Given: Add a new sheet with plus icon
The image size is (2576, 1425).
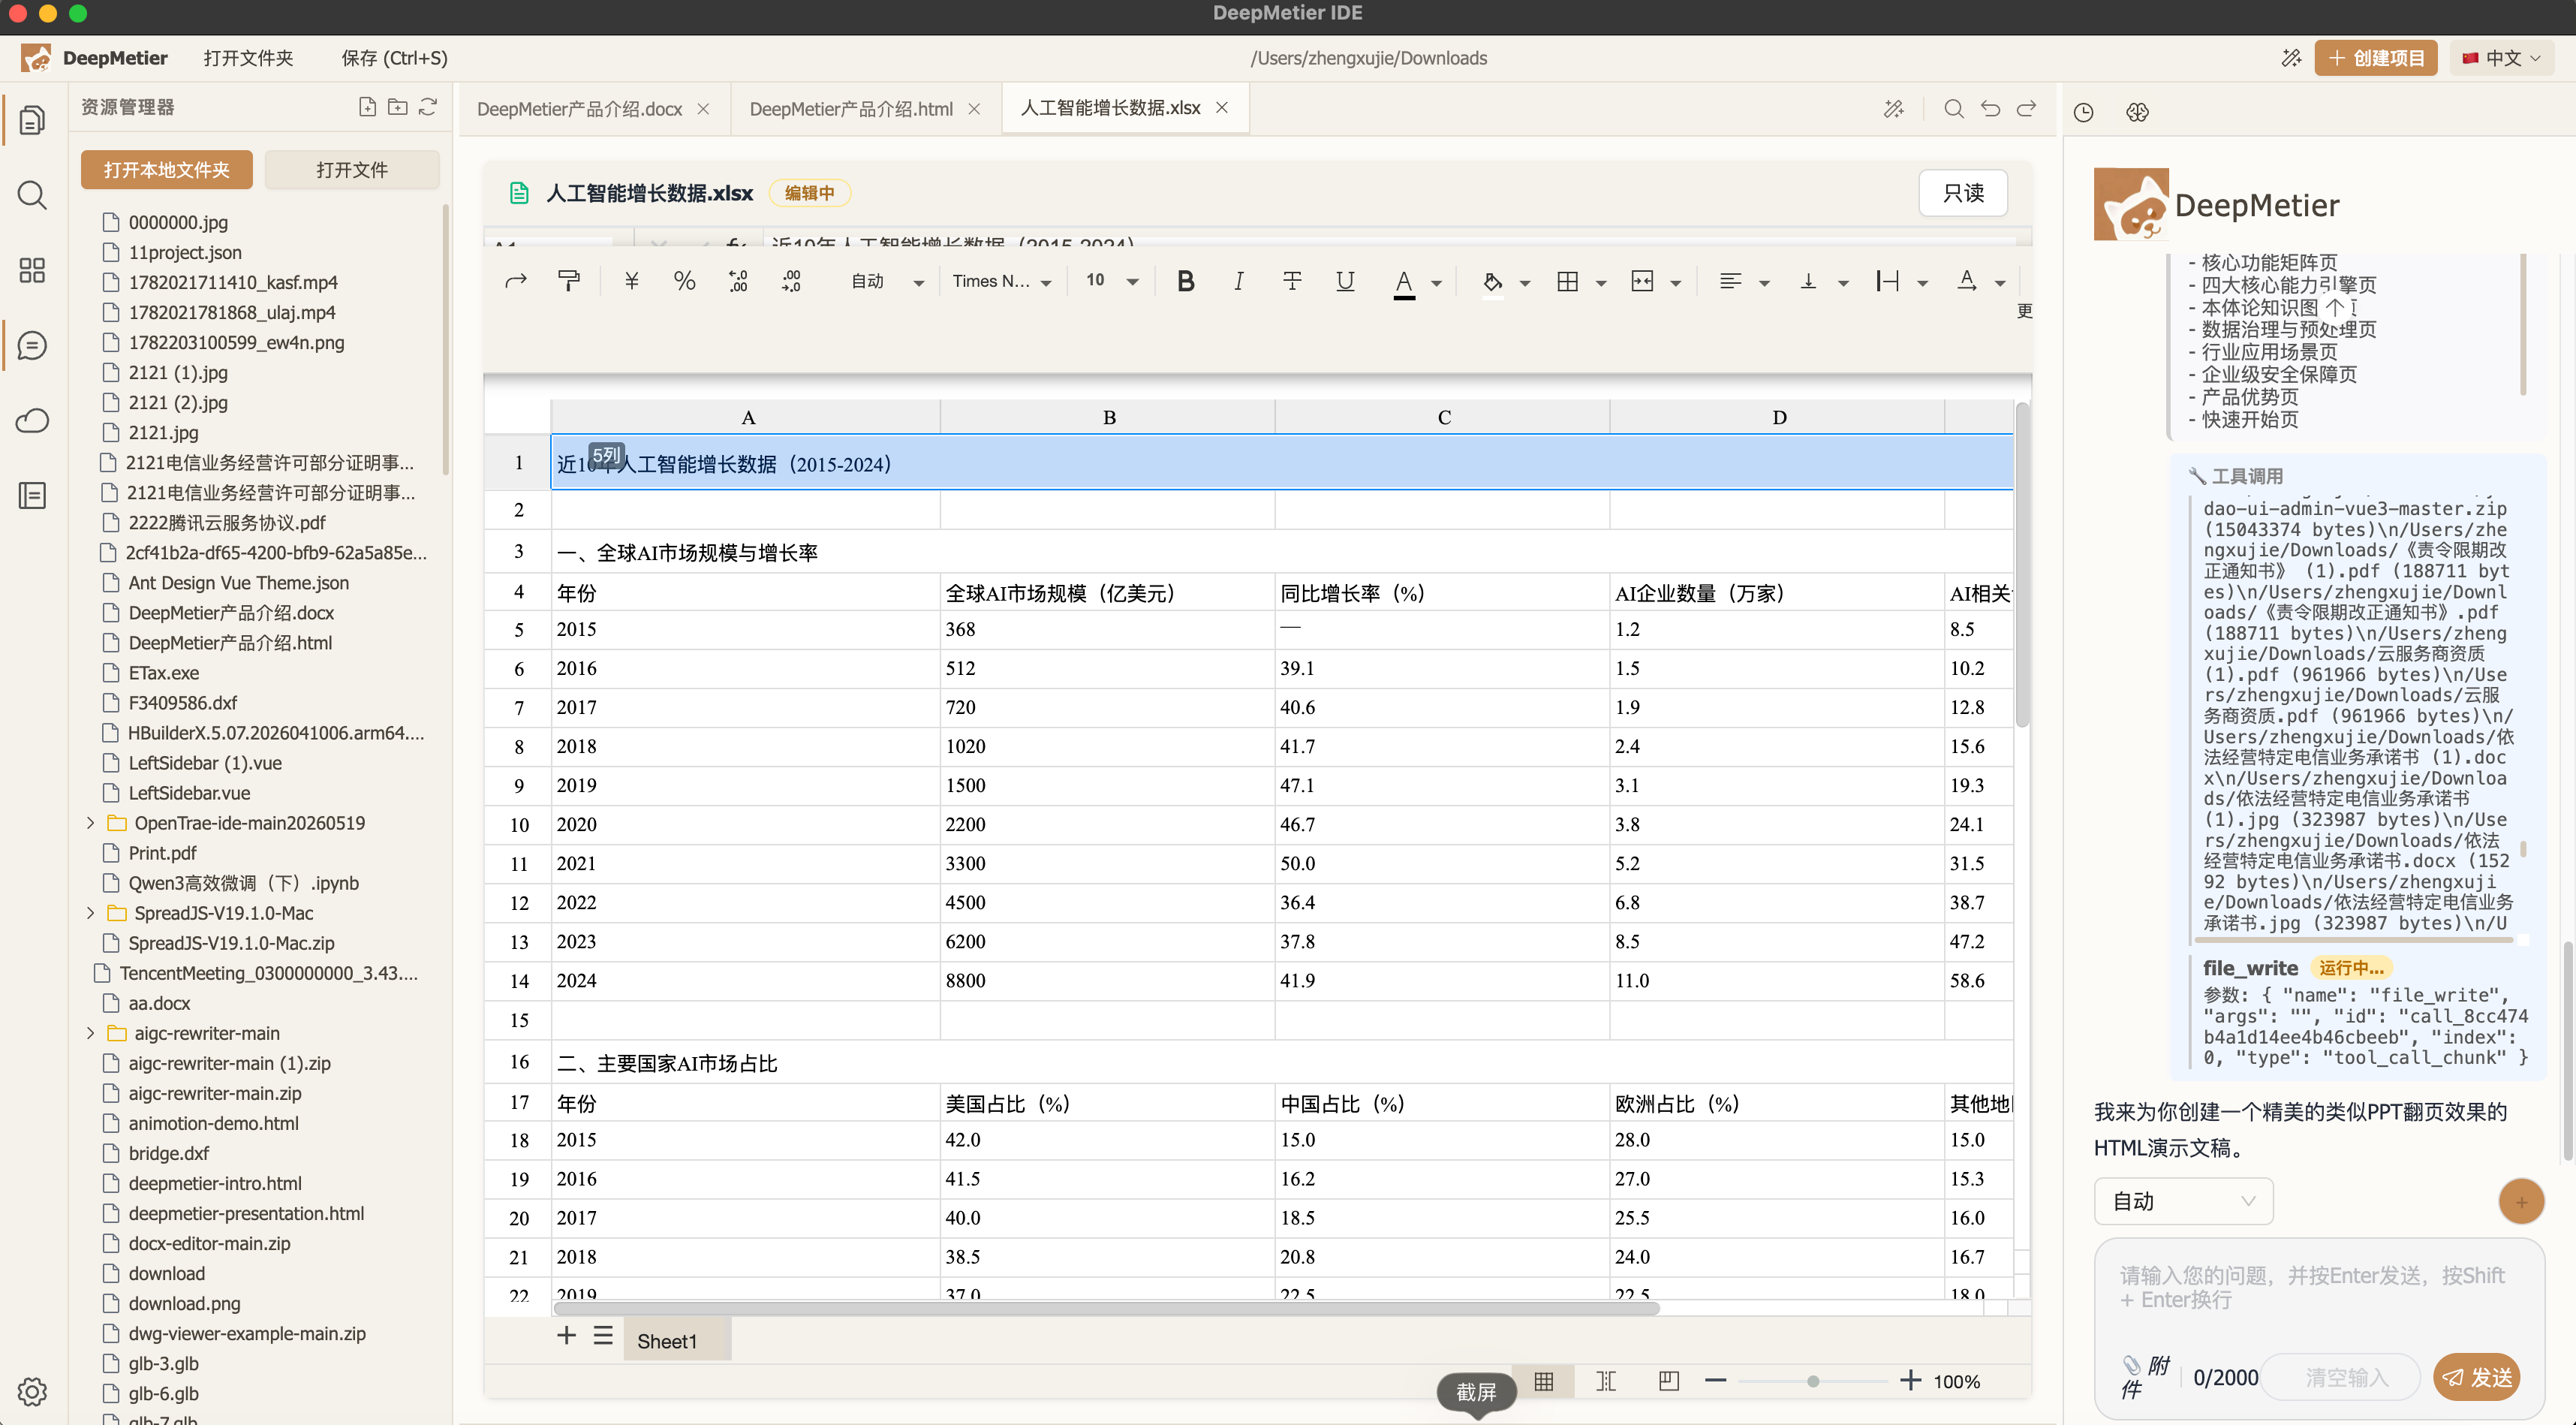Looking at the screenshot, I should click(566, 1336).
